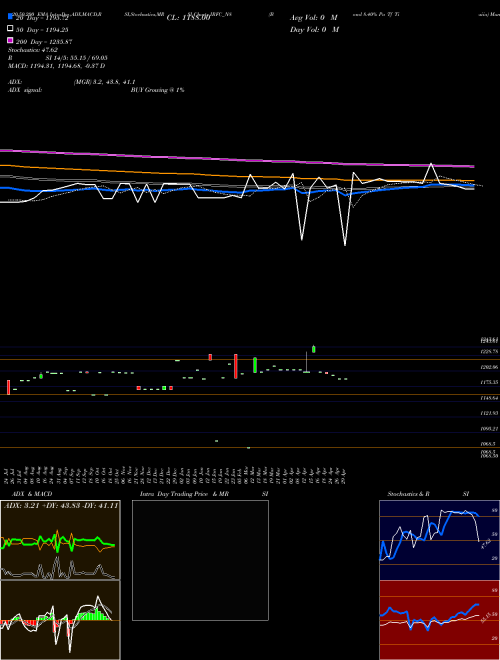This screenshot has height=660, width=500.
Task: Click the empty Intra Day chart box
Action: click(x=200, y=560)
